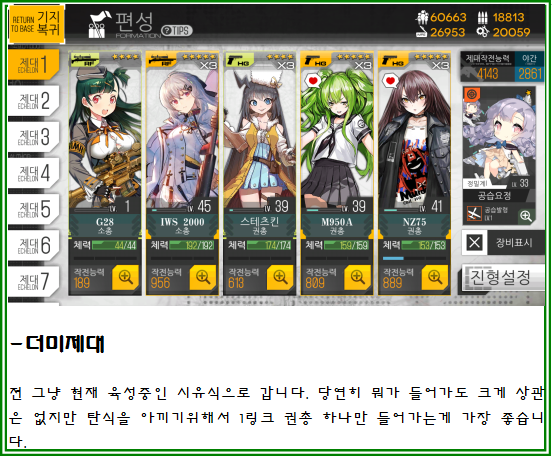Zoom into fairy skill with magnifier icon
The width and height of the screenshot is (552, 457).
526,215
